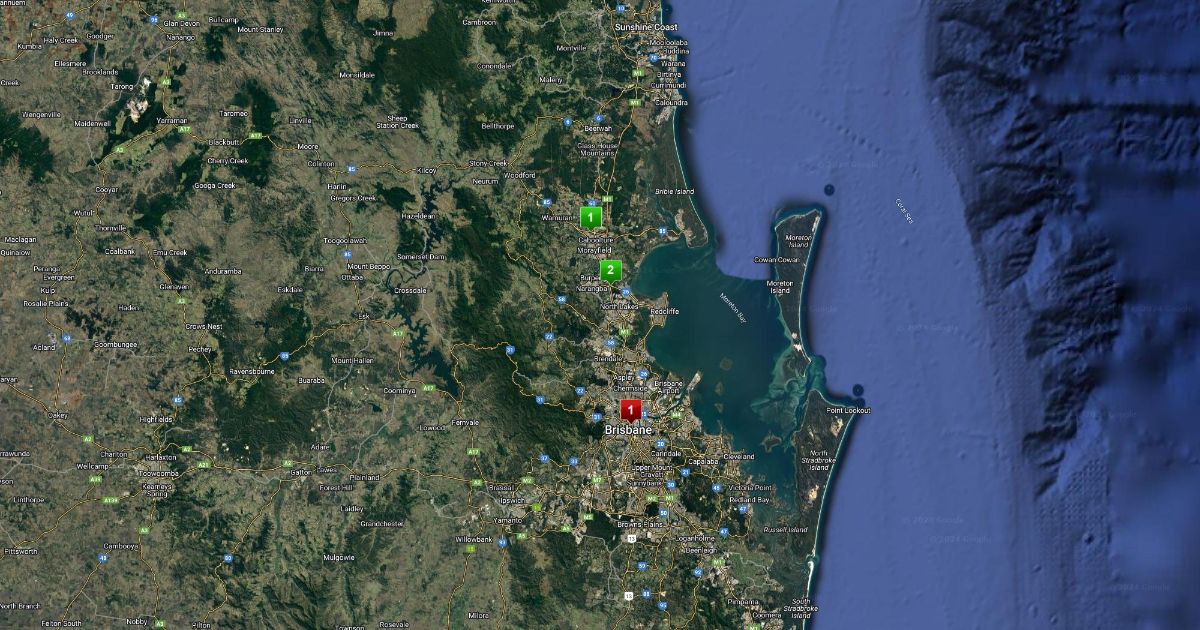Click the Gatton label
1200x630 pixels.
pyautogui.click(x=301, y=471)
